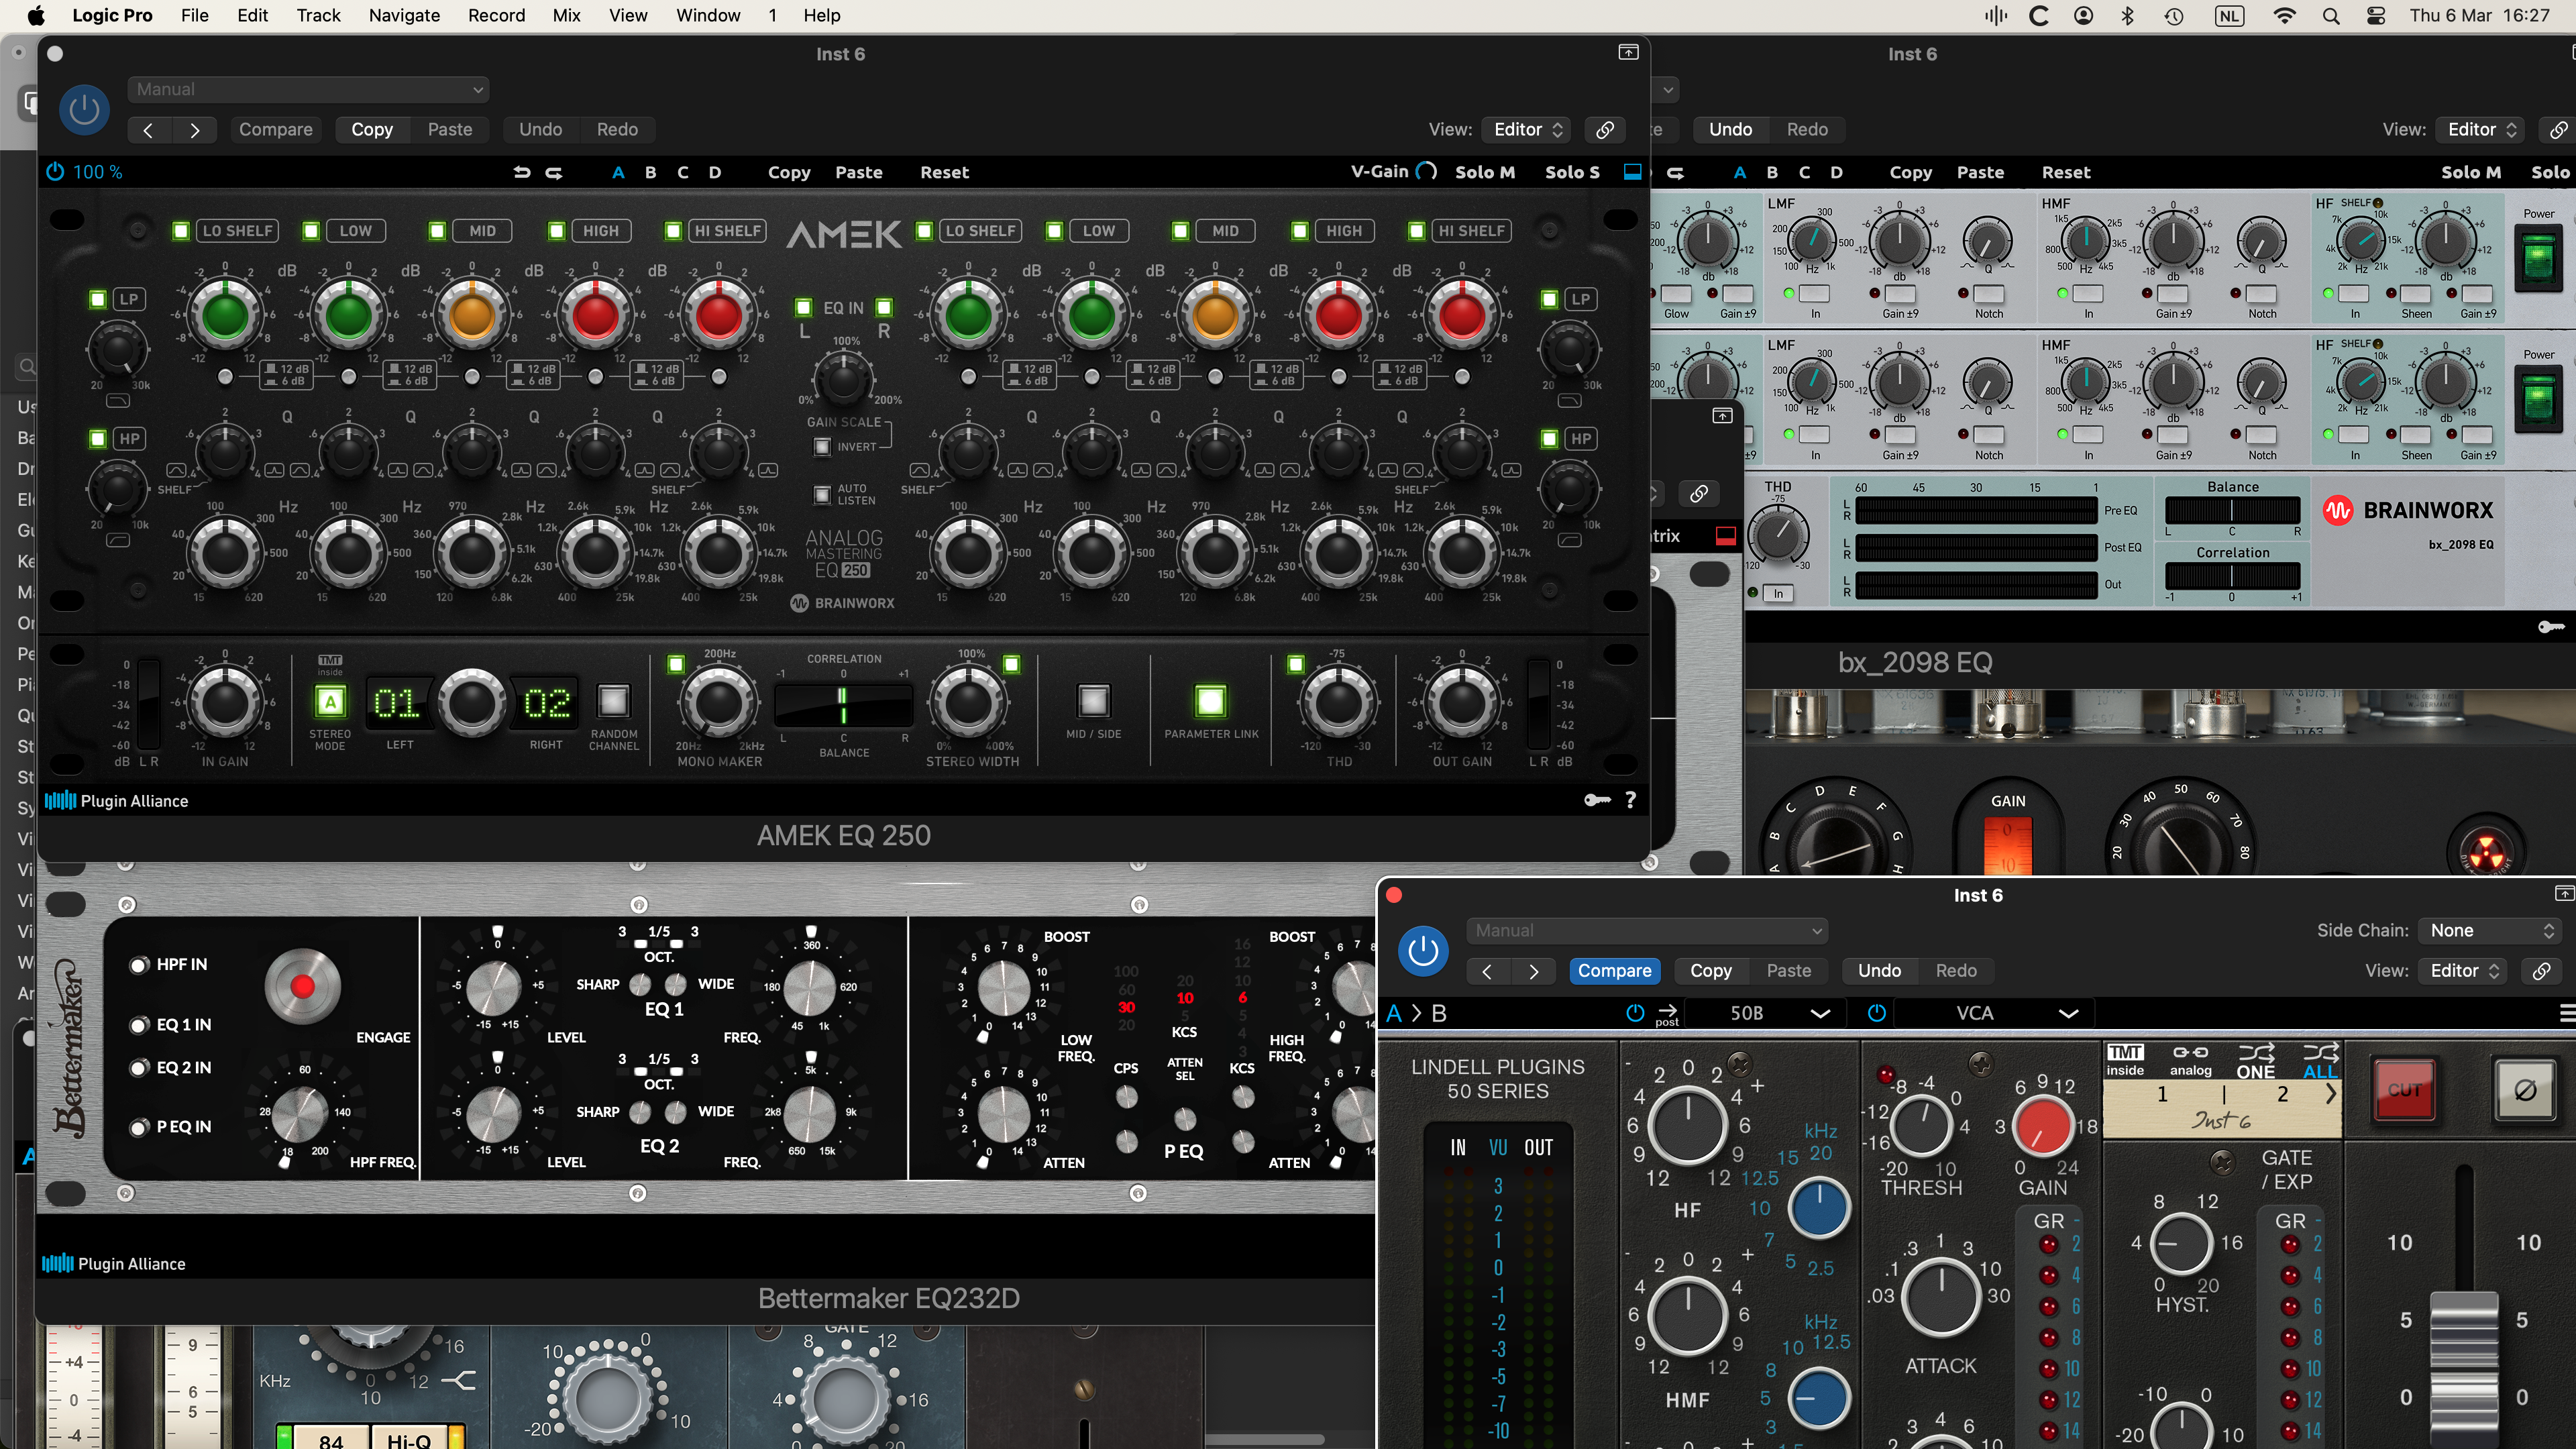
Task: Toggle the left LP filter enable
Action: pos(98,299)
